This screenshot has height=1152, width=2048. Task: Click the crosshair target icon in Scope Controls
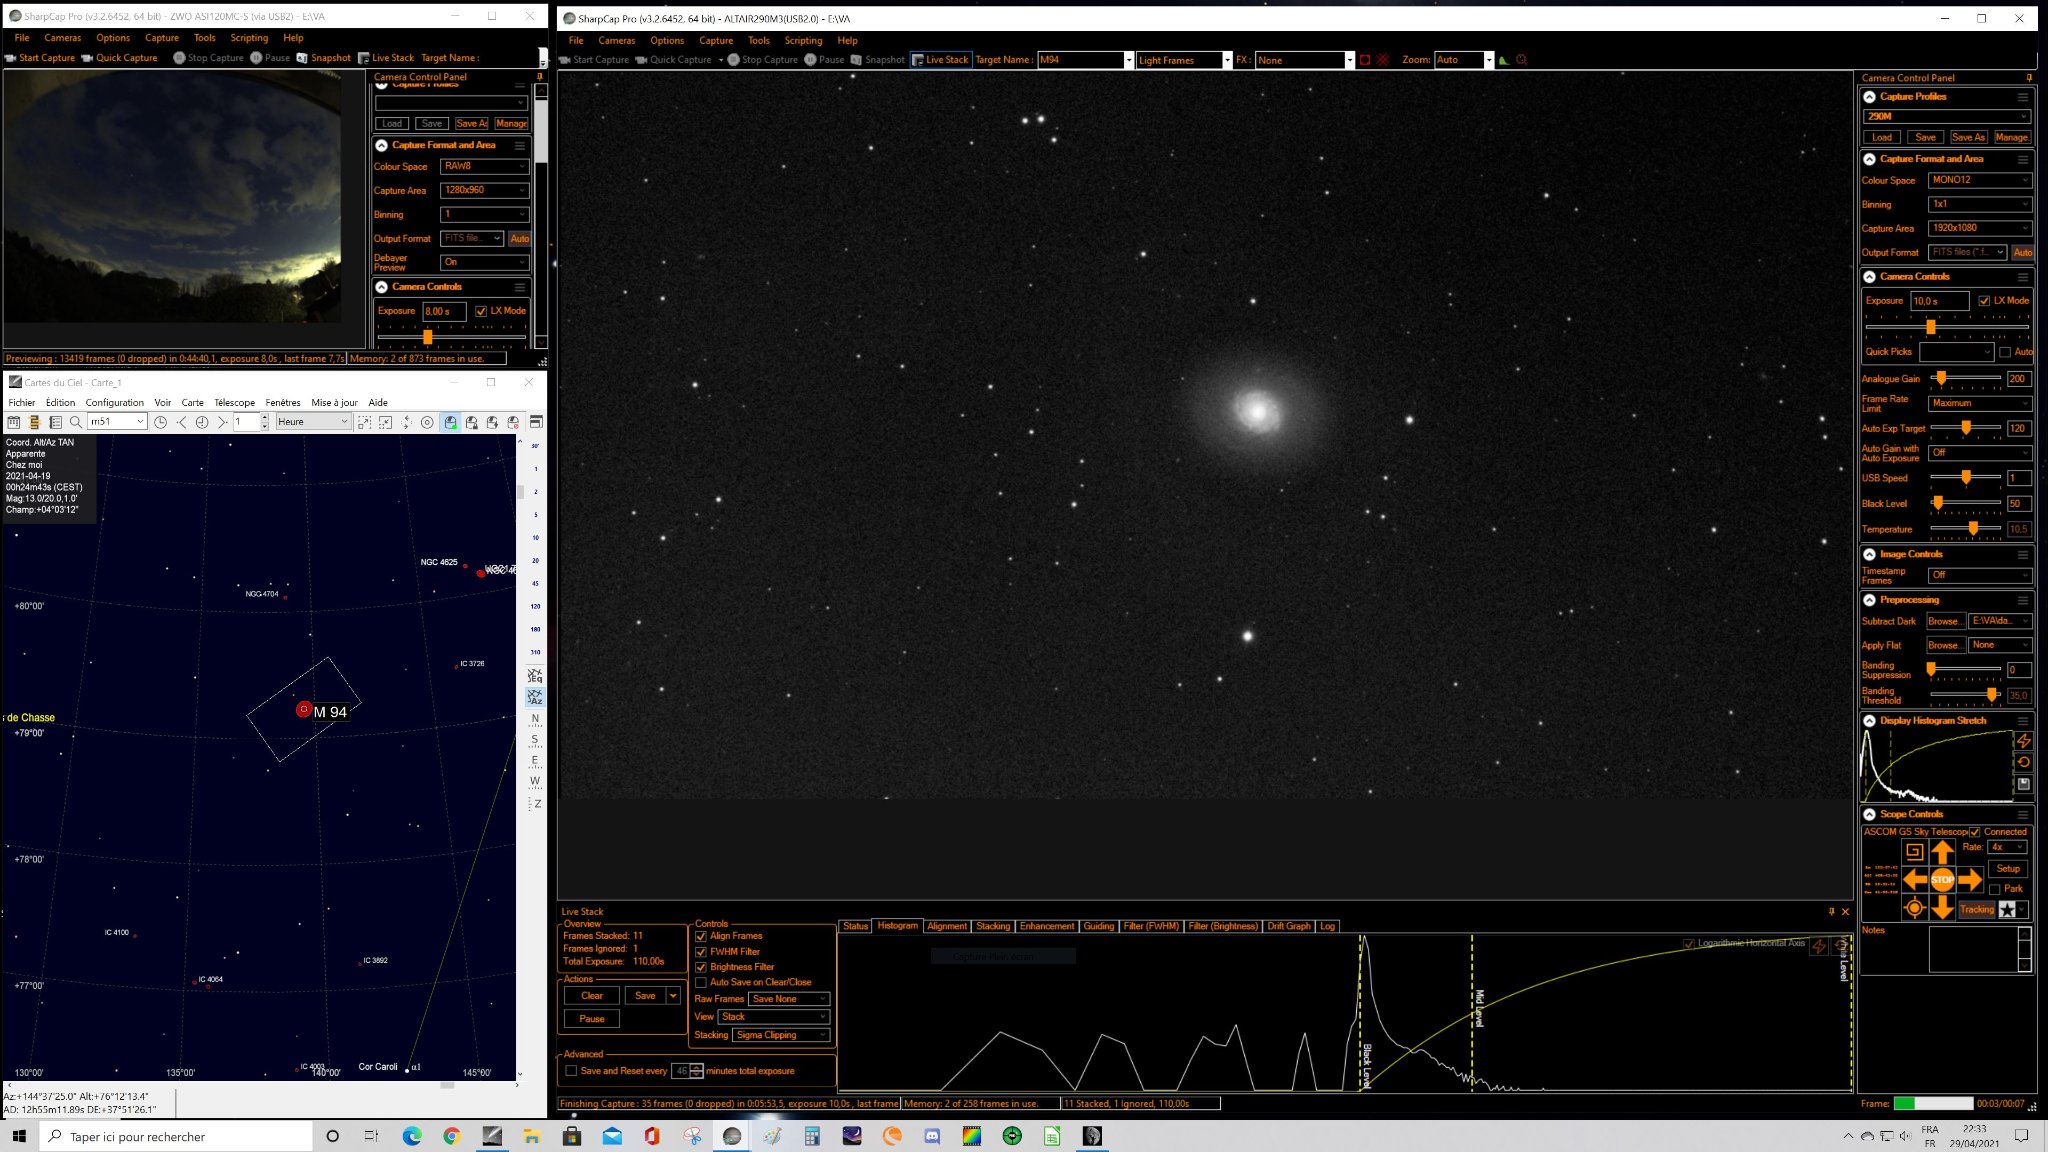click(x=1914, y=908)
